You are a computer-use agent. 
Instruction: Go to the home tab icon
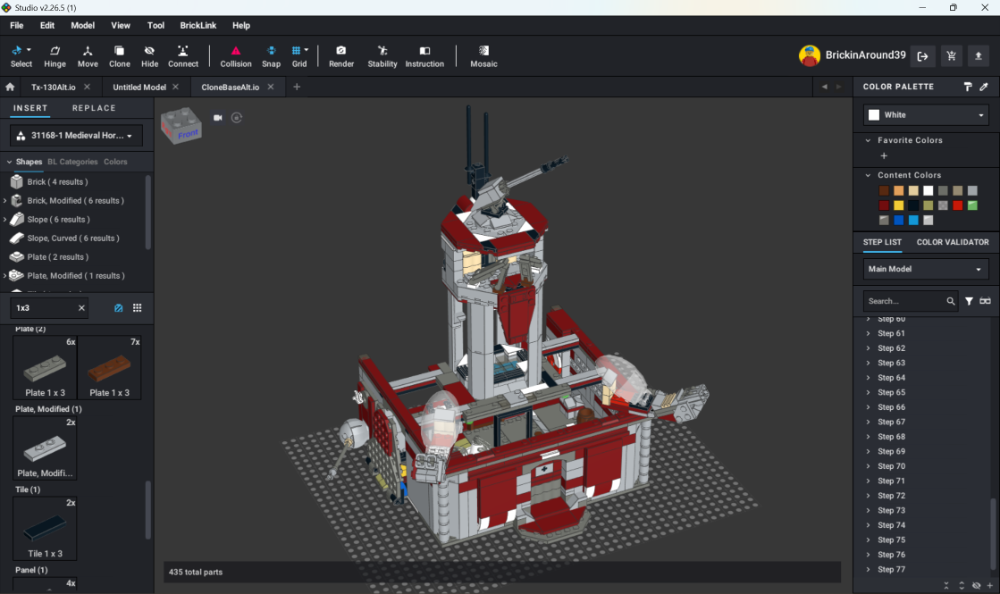point(10,87)
